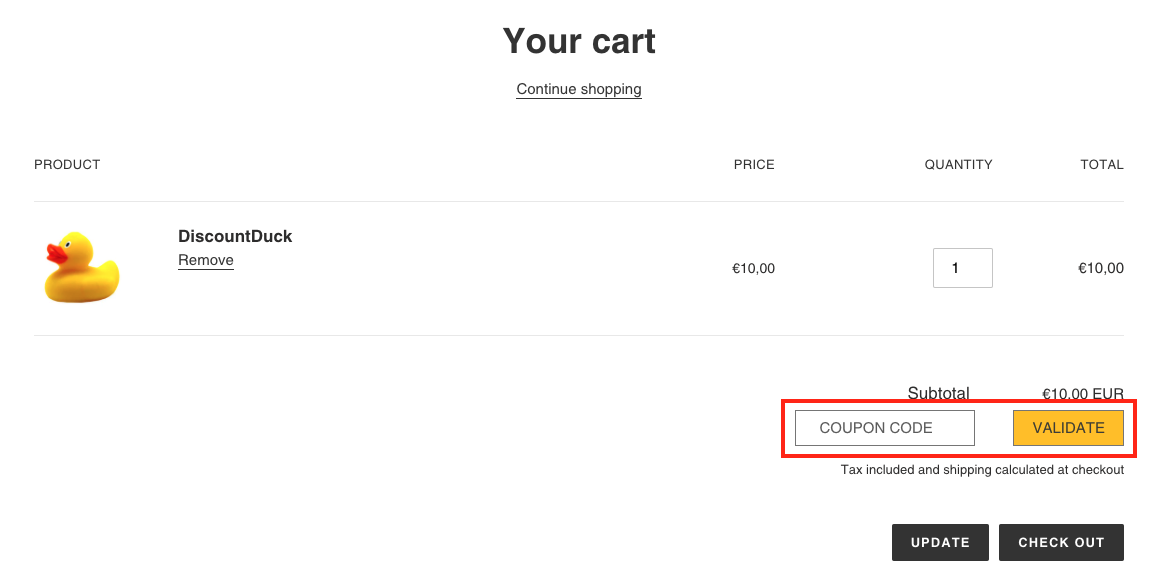Click into the Coupon Code field
The height and width of the screenshot is (579, 1156).
click(x=884, y=428)
